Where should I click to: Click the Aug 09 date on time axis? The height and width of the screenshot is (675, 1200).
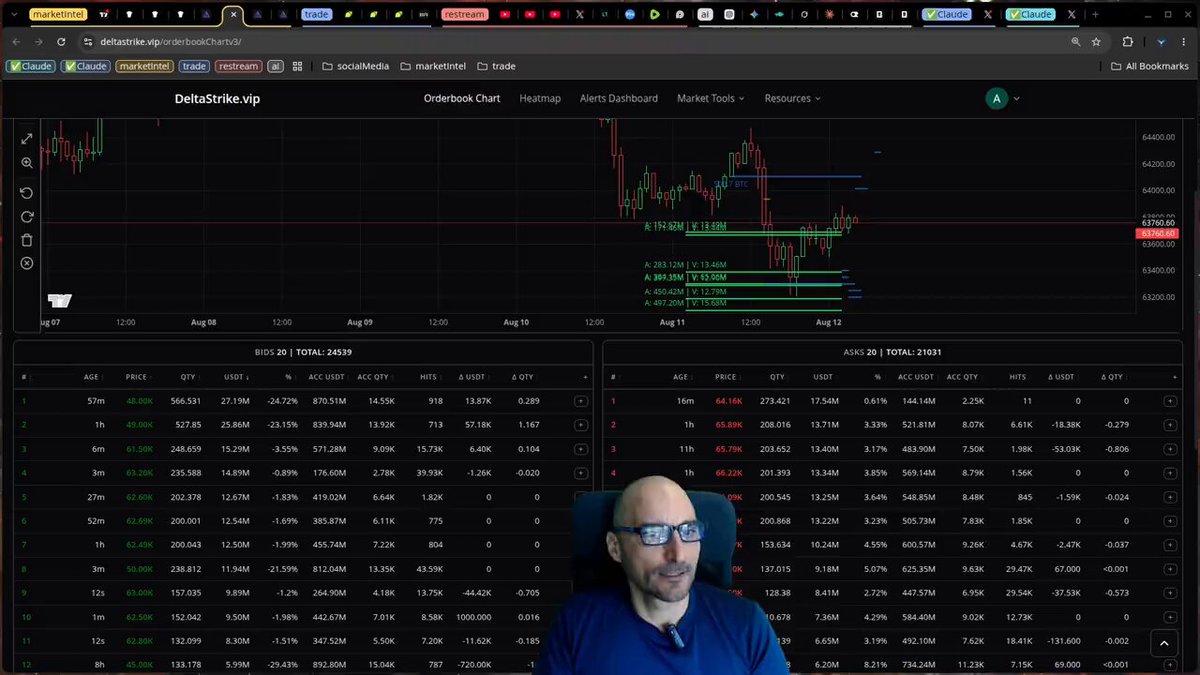tap(360, 322)
